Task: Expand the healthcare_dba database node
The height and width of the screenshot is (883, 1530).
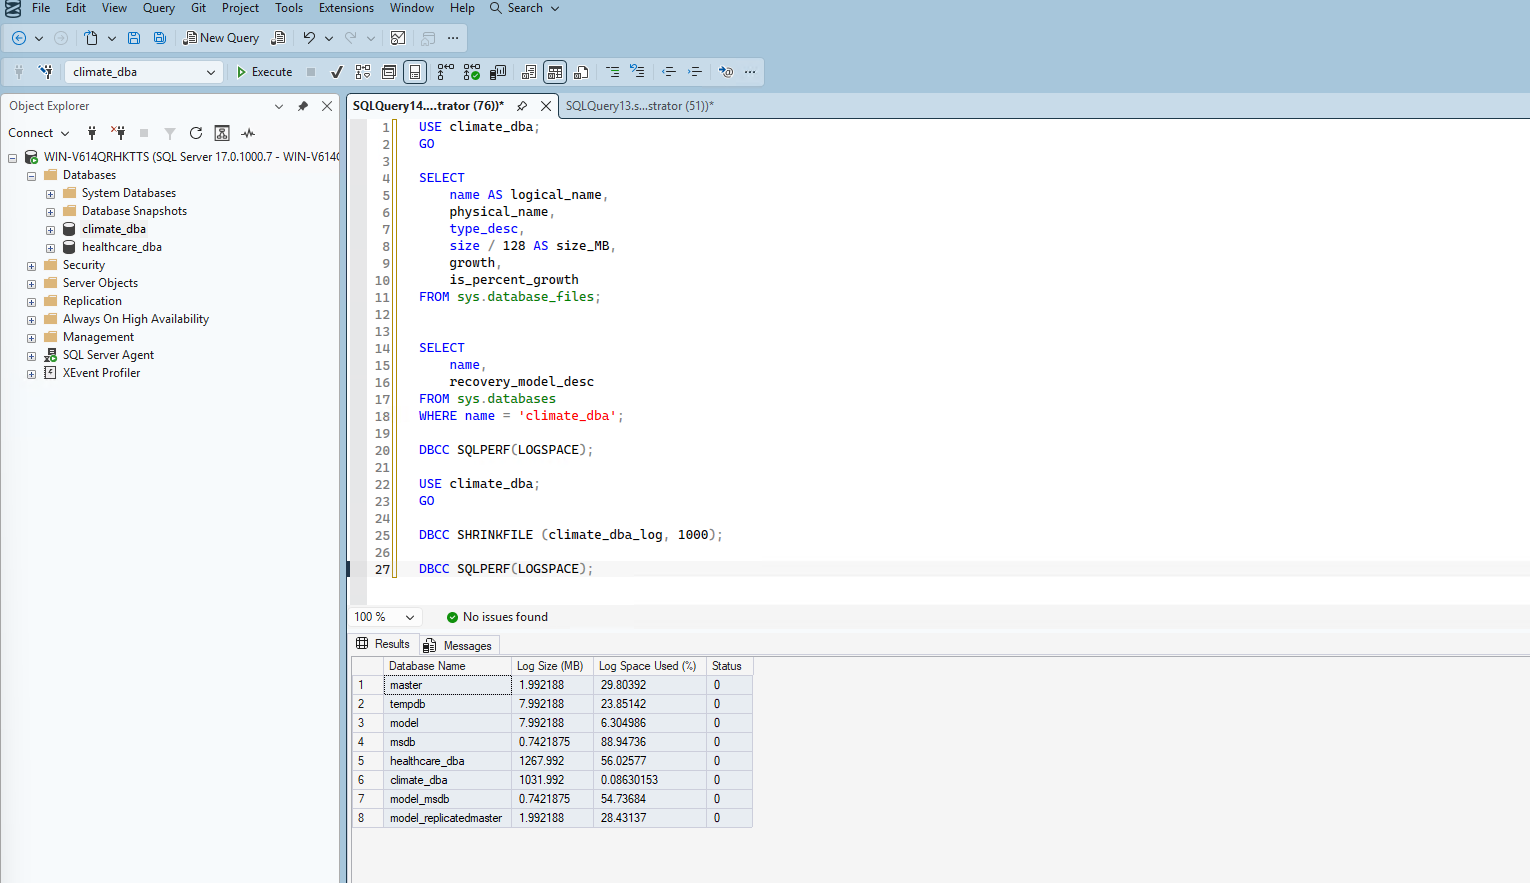Action: pyautogui.click(x=50, y=248)
